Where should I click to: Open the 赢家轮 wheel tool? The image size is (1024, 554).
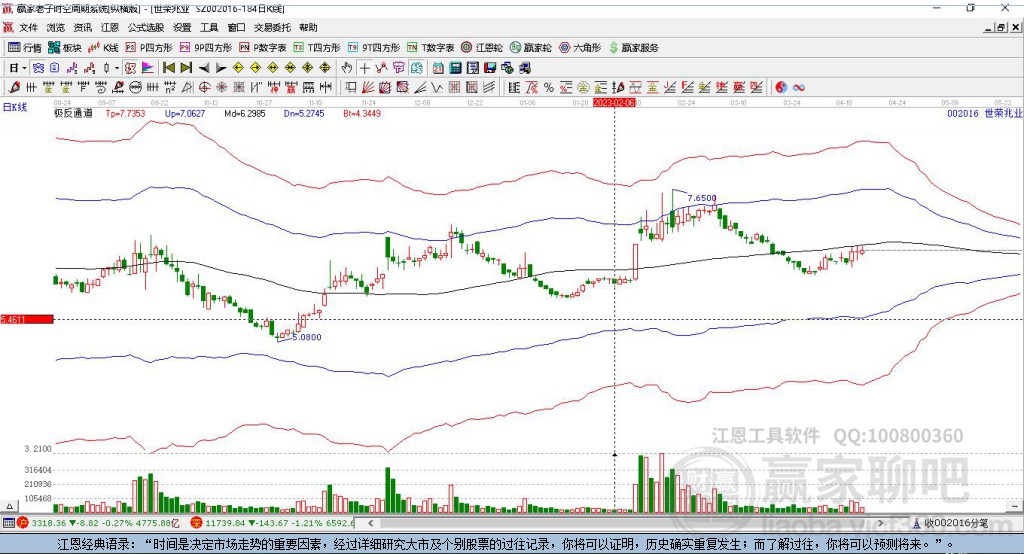coord(531,48)
